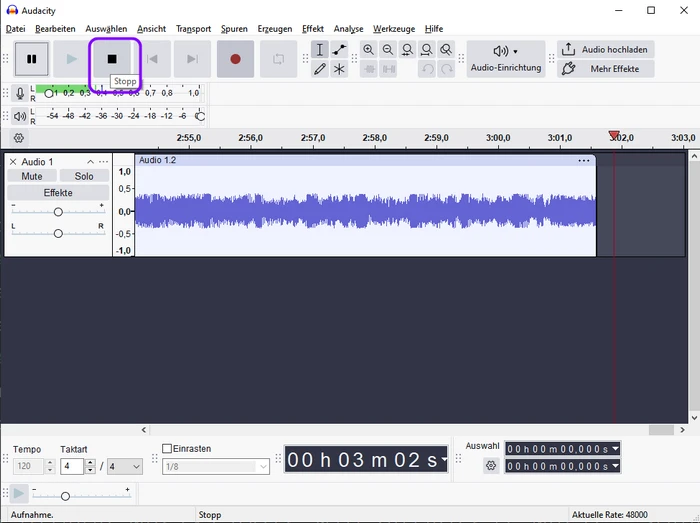Select the Selection (I-beam) tool
The height and width of the screenshot is (523, 700).
click(x=320, y=50)
